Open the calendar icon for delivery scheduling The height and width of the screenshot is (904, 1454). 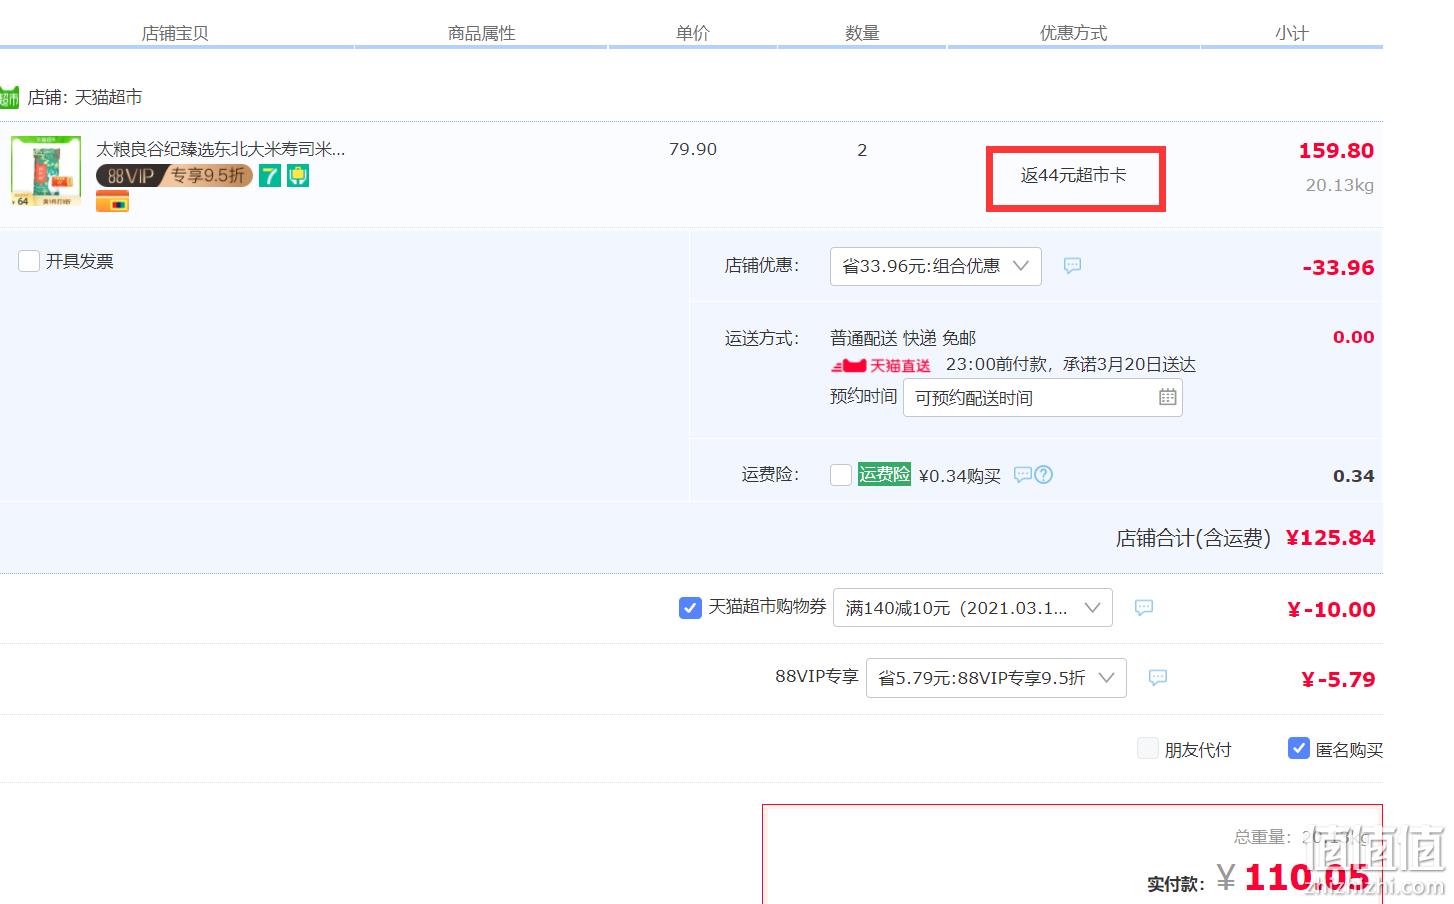pyautogui.click(x=1167, y=397)
